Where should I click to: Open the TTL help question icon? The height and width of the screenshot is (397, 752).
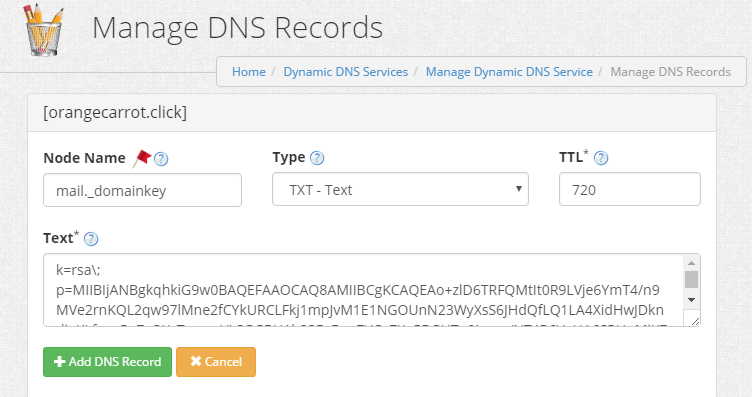(601, 158)
